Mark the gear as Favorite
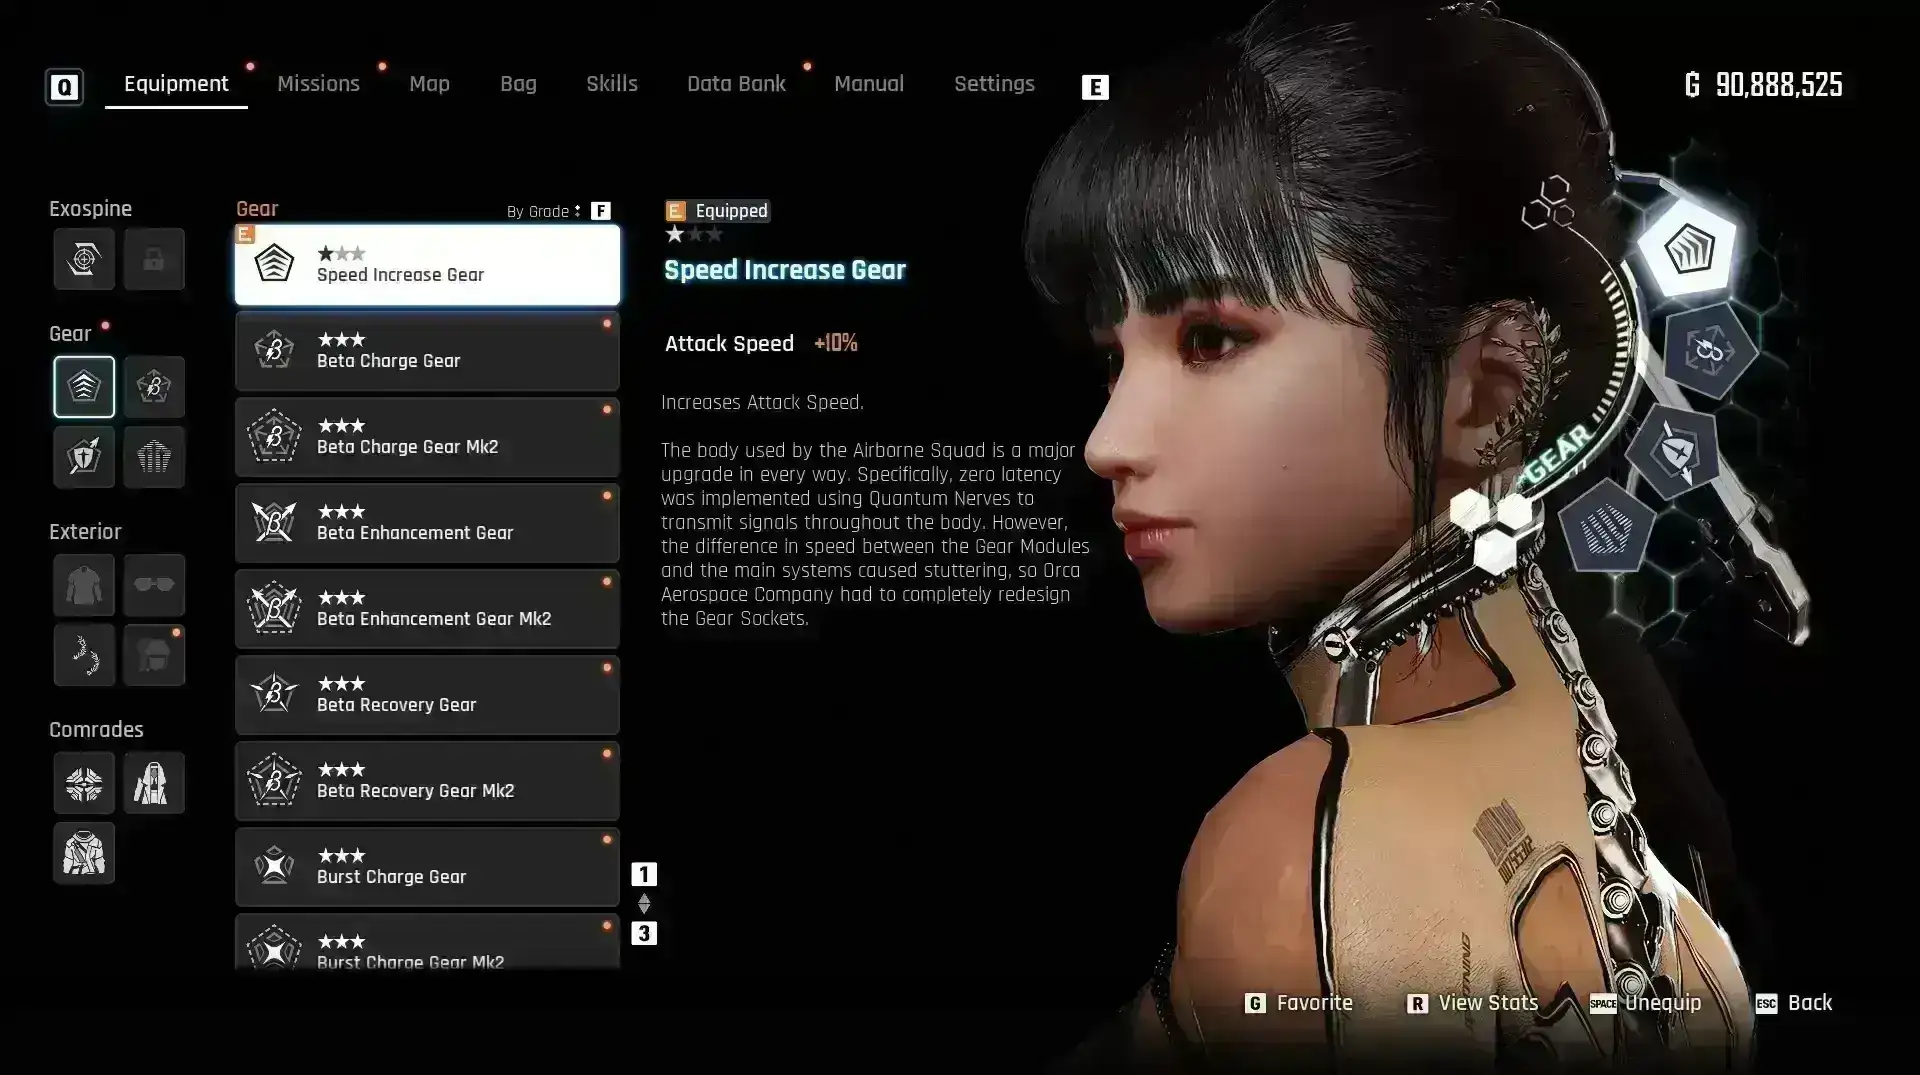 click(1299, 1003)
